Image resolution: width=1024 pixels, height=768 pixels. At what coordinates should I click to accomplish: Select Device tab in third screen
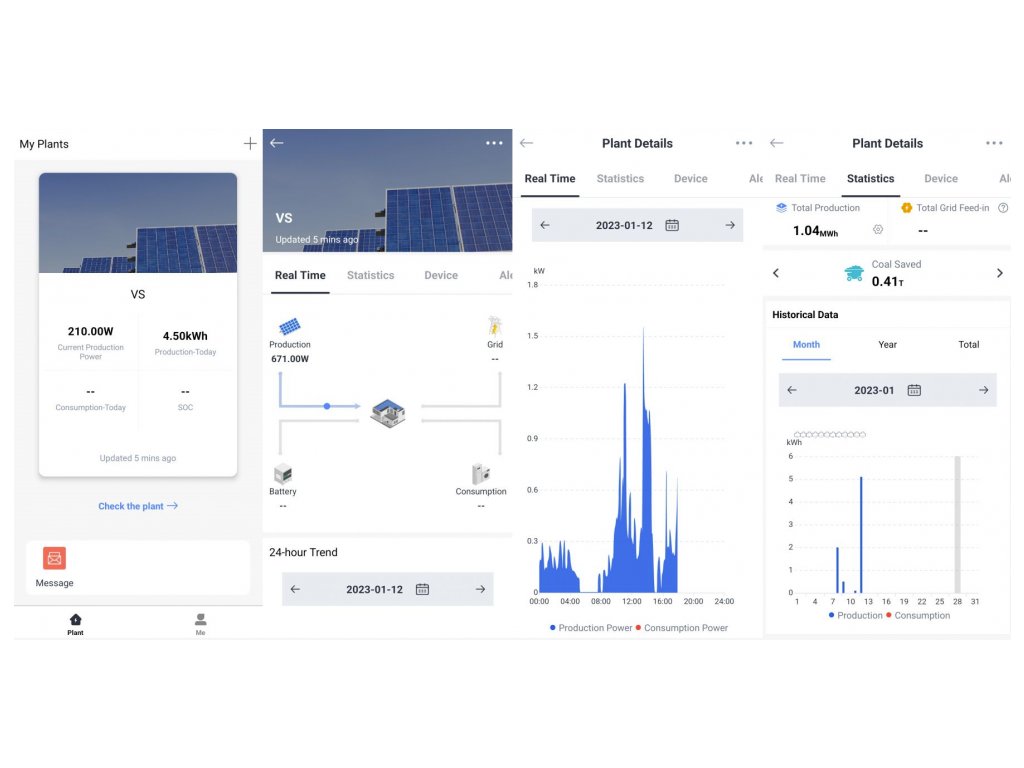[x=690, y=179]
